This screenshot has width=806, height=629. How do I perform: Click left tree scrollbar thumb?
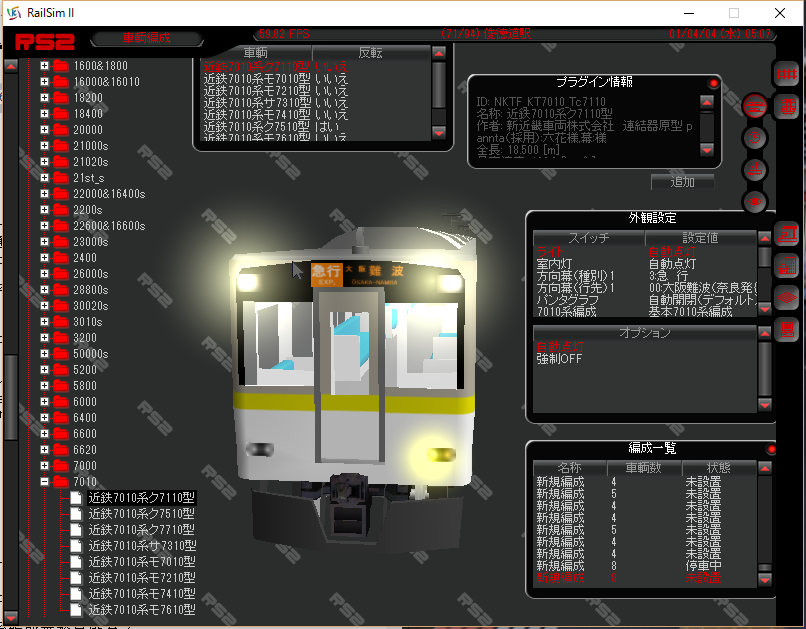pyautogui.click(x=11, y=397)
